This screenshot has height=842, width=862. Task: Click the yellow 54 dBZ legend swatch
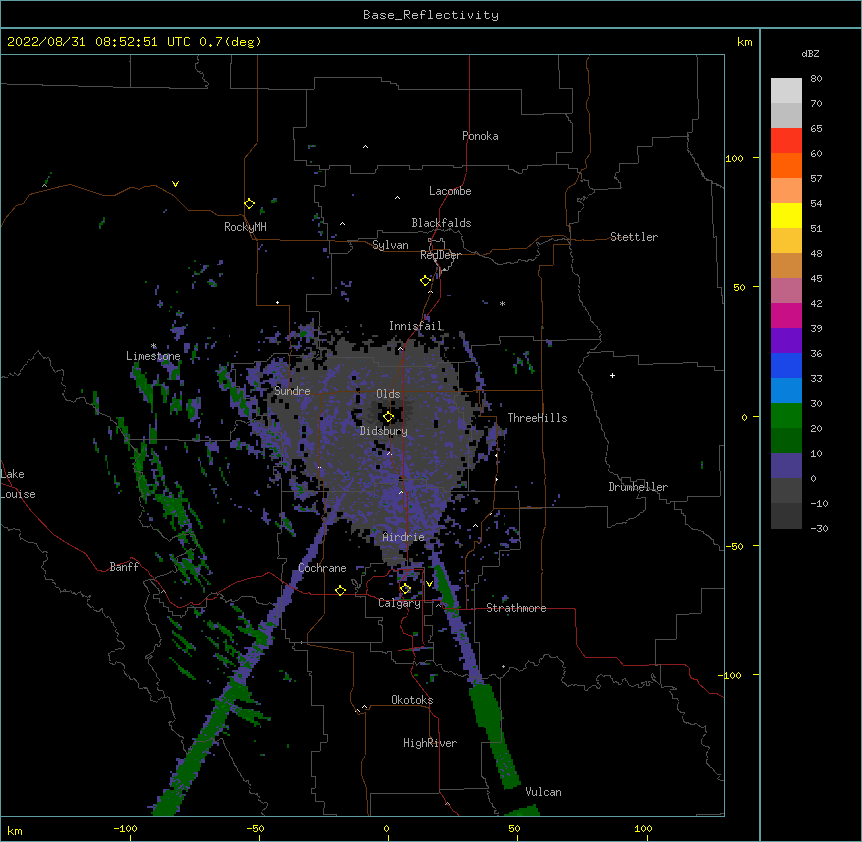[x=786, y=215]
